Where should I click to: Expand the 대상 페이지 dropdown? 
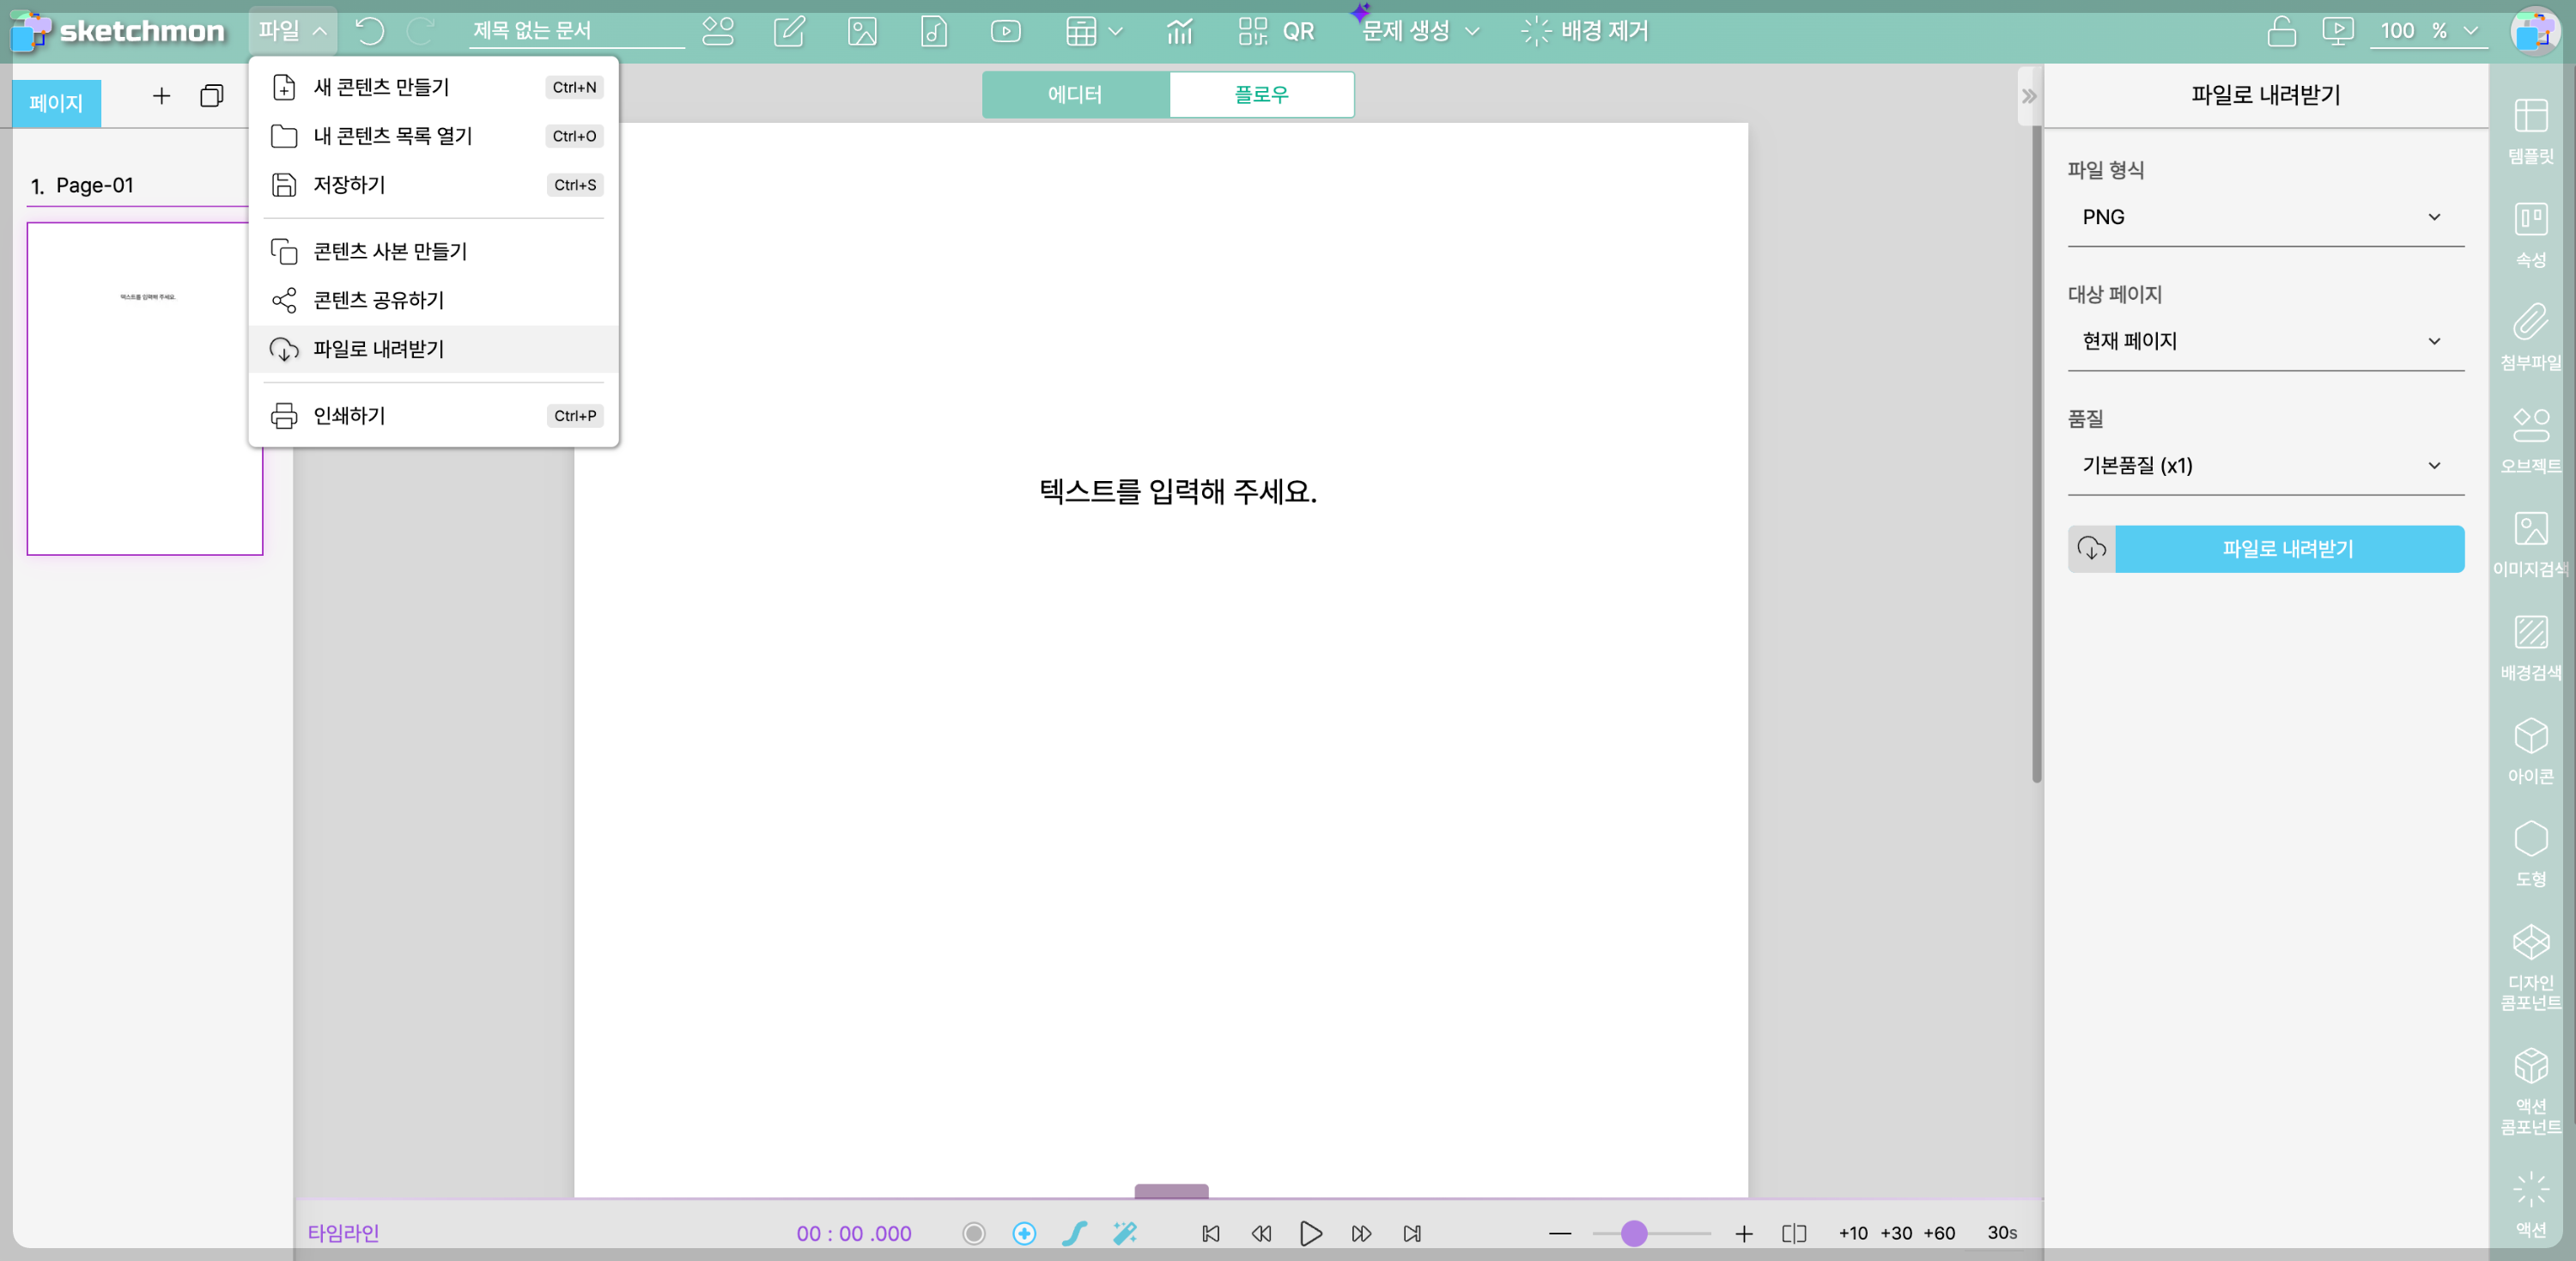(x=2264, y=341)
